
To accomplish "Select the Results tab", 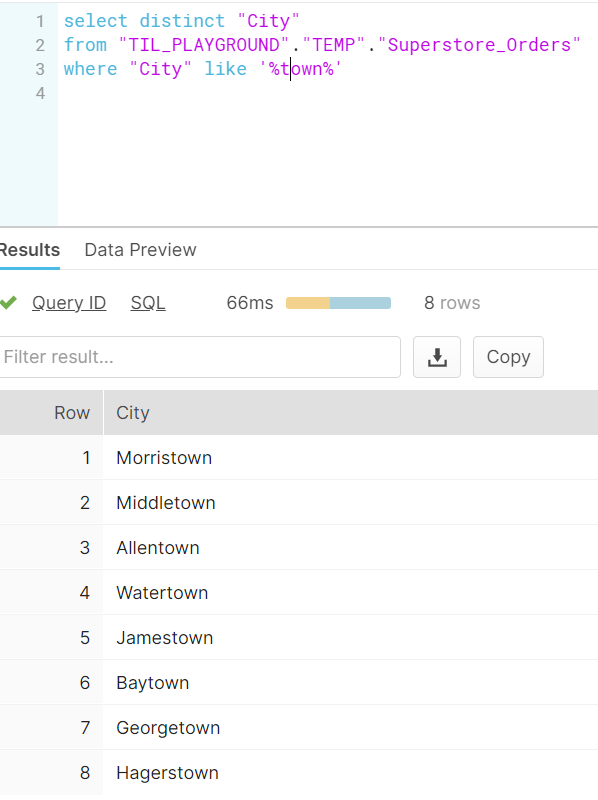I will 30,250.
